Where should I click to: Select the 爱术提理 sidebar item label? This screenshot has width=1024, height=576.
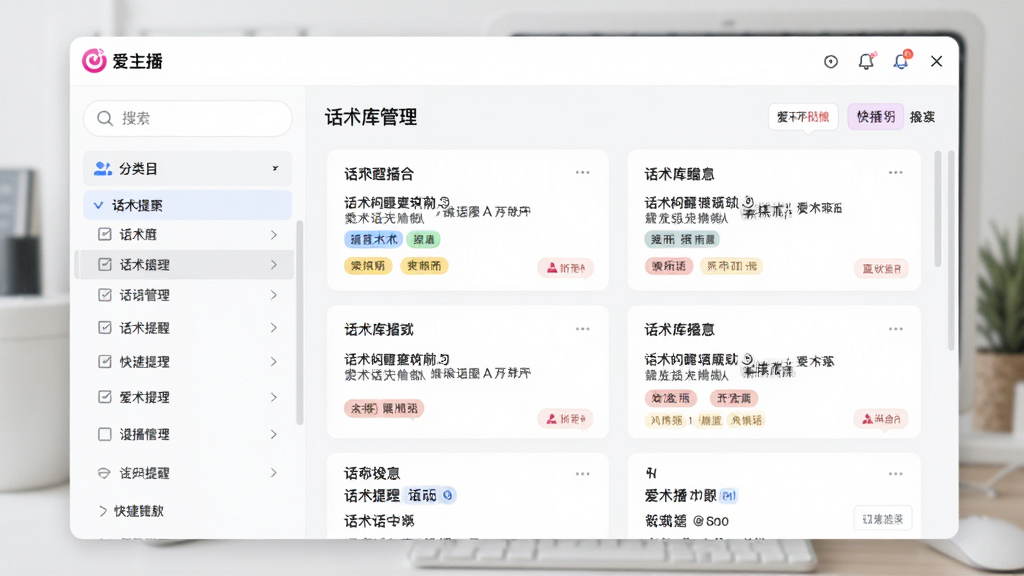pyautogui.click(x=144, y=397)
